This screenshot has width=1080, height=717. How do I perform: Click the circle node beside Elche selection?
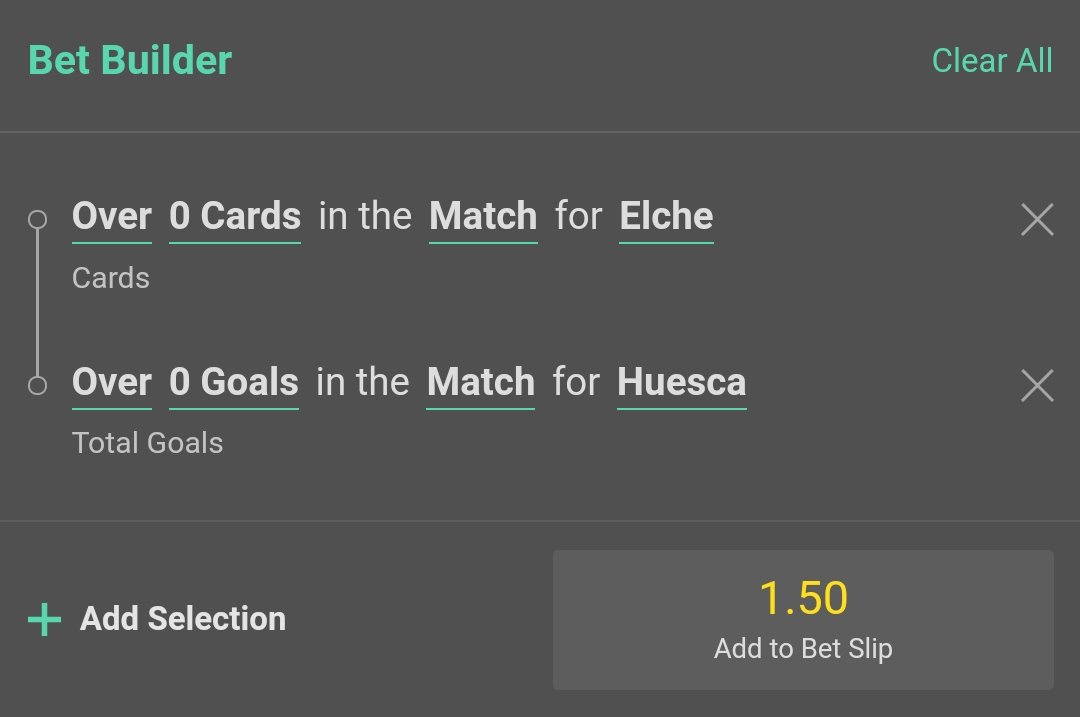tap(38, 220)
